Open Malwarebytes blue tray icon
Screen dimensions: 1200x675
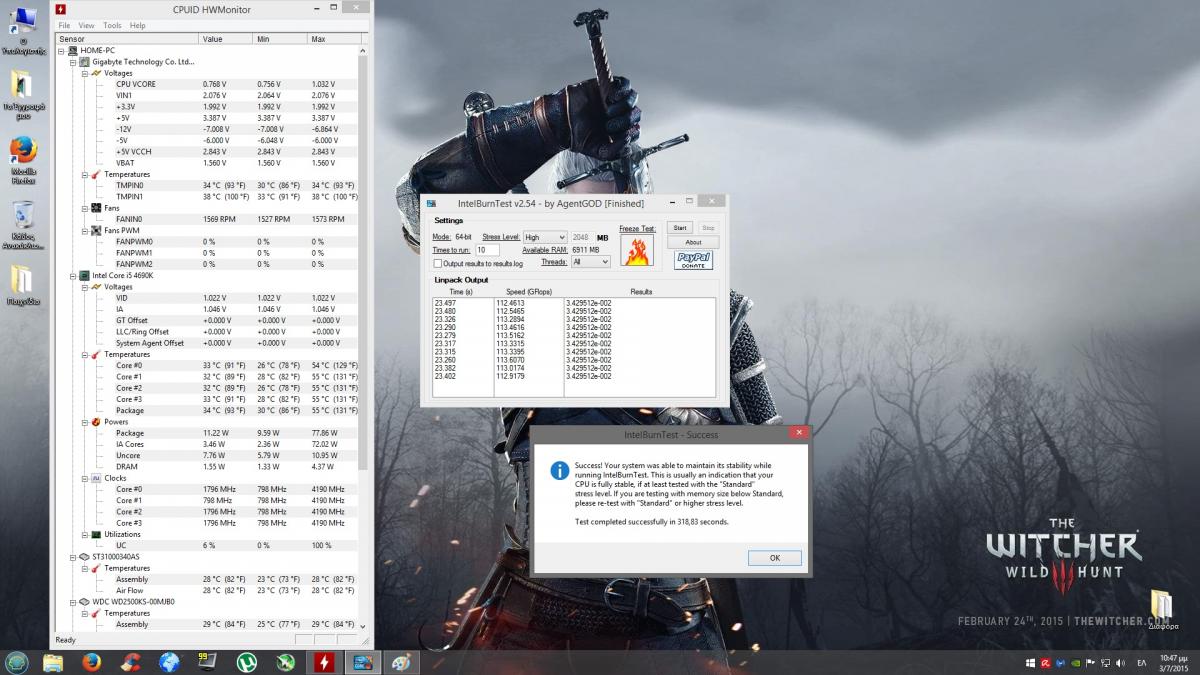[x=1059, y=662]
